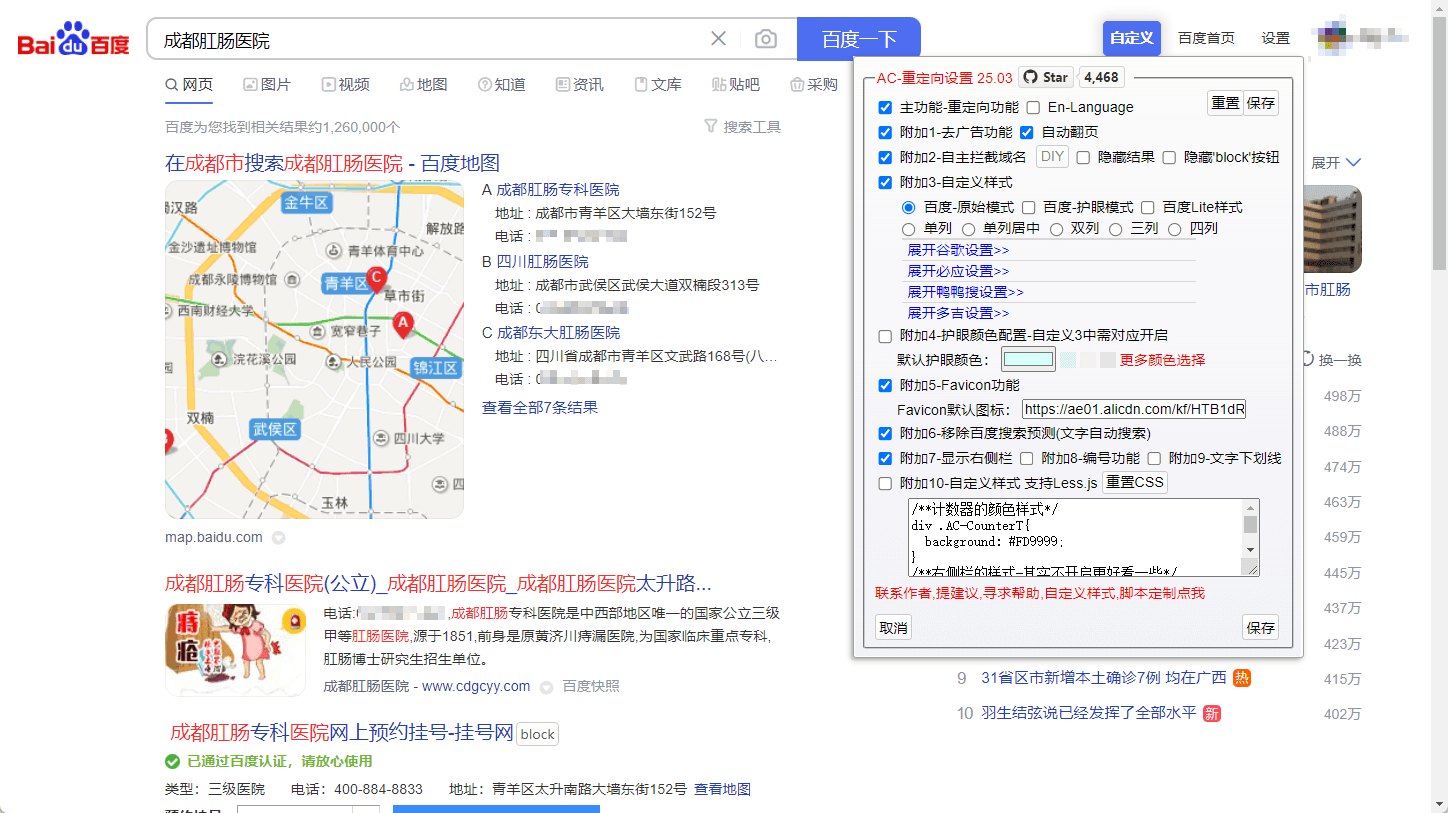The height and width of the screenshot is (813, 1448).
Task: Open the 地图 tab
Action: pos(423,85)
